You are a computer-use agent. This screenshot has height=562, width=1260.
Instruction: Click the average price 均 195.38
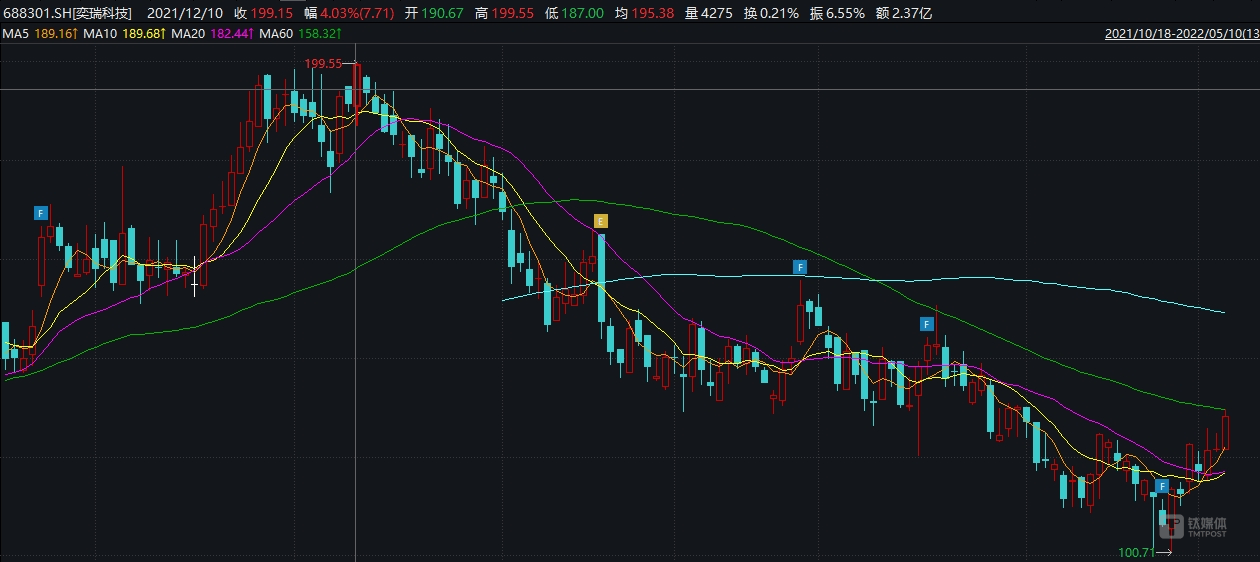coord(645,14)
